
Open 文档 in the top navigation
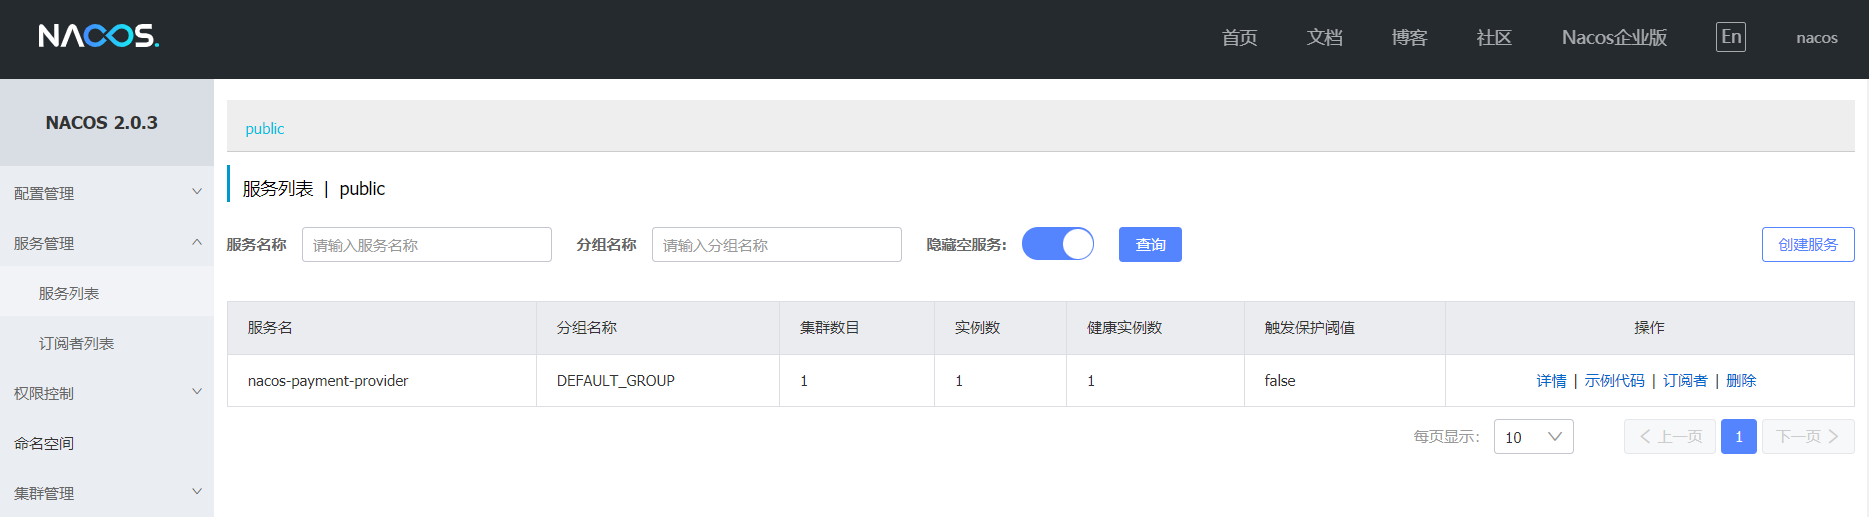point(1324,38)
